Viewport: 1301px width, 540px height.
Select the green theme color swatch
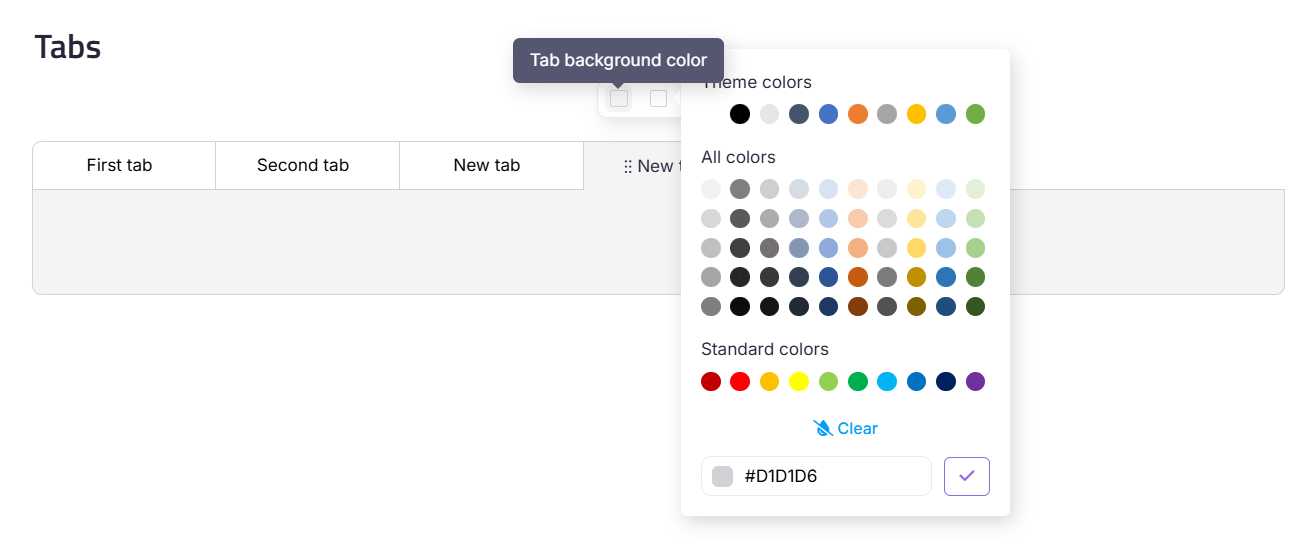(976, 114)
